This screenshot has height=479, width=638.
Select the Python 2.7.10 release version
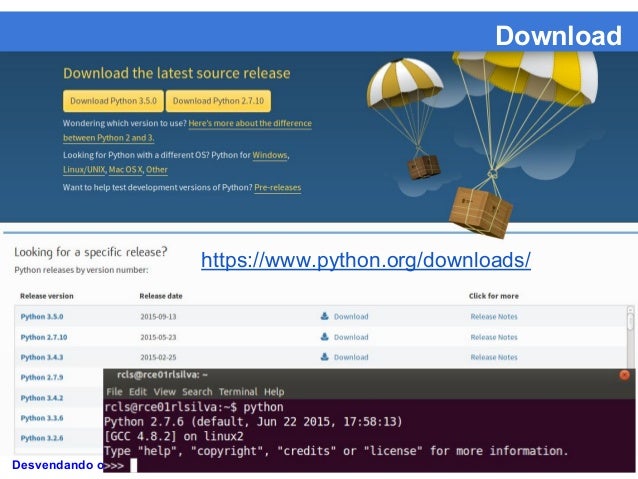[44, 337]
